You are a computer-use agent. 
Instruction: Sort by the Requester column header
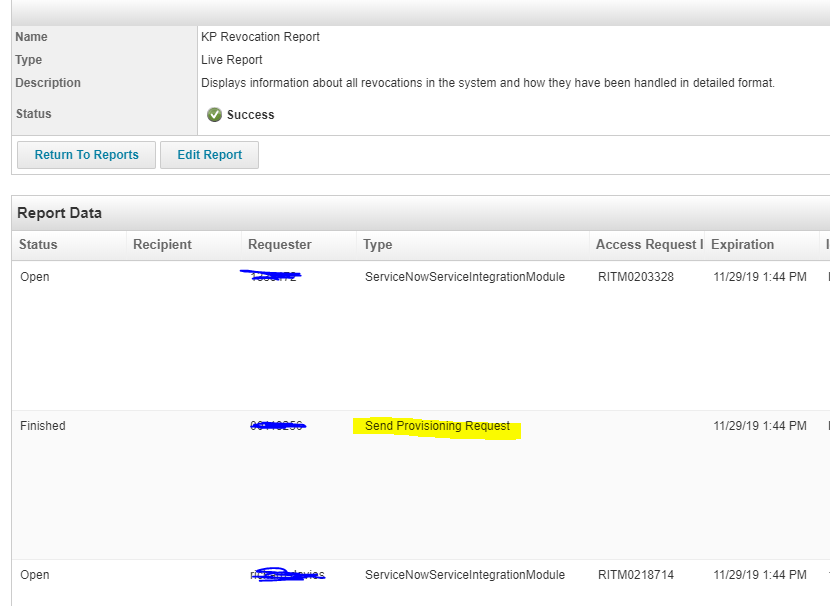click(x=280, y=245)
